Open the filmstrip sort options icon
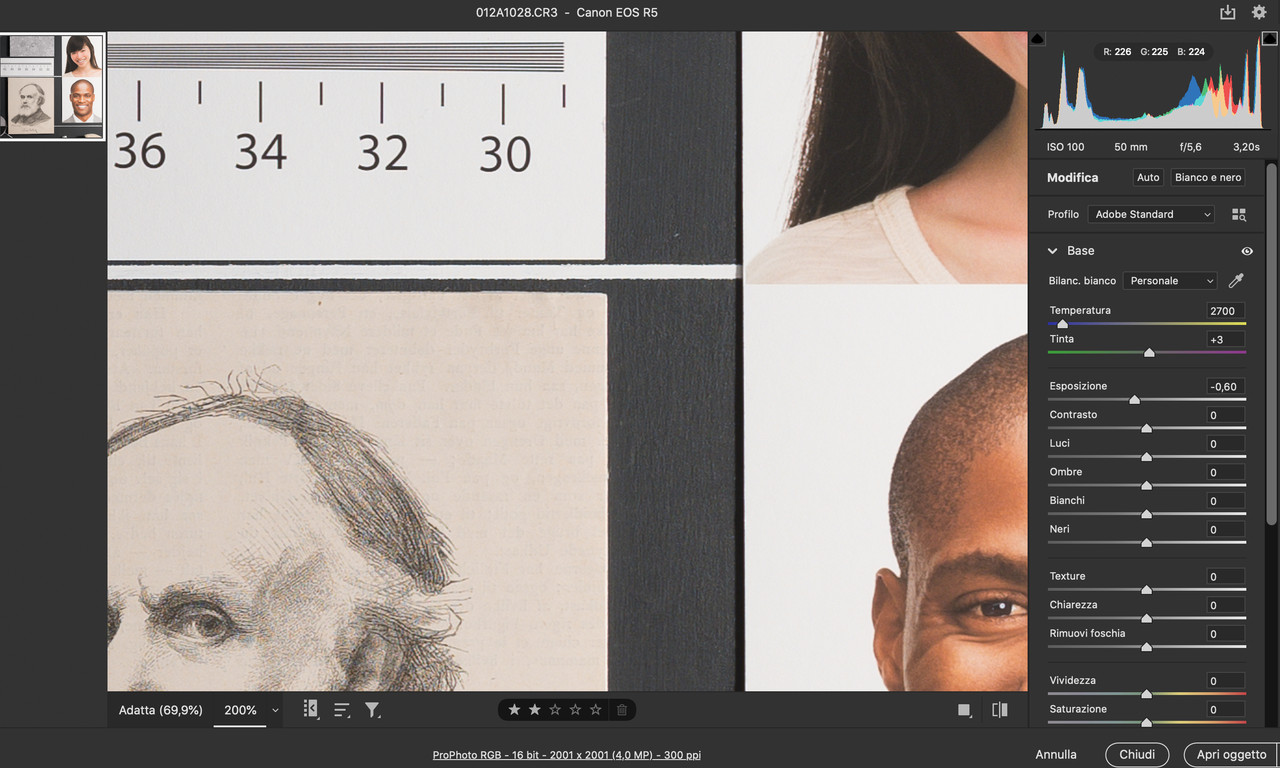1280x768 pixels. tap(342, 710)
